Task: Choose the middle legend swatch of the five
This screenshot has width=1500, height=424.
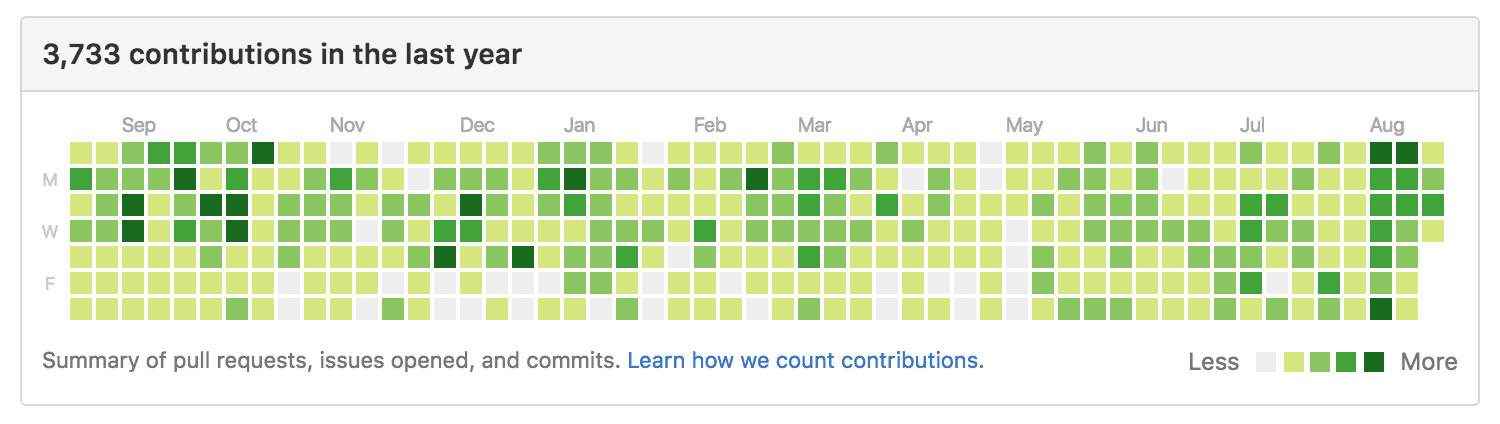Action: [x=1320, y=362]
